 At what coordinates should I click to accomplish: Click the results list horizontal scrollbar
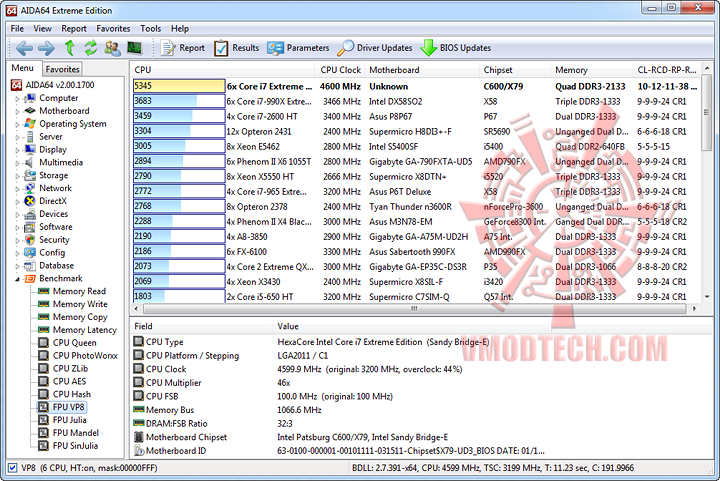tap(415, 308)
